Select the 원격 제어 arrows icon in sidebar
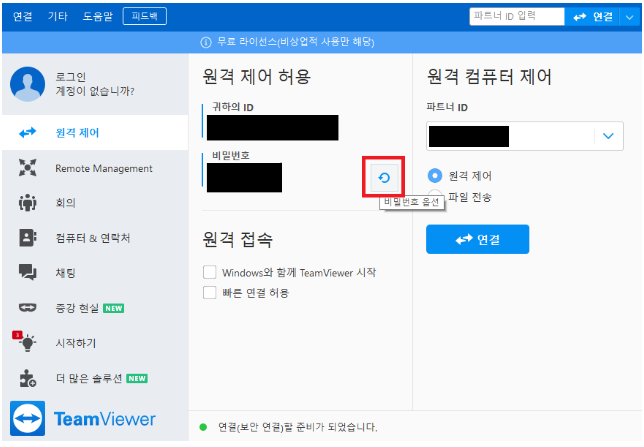 [x=28, y=133]
